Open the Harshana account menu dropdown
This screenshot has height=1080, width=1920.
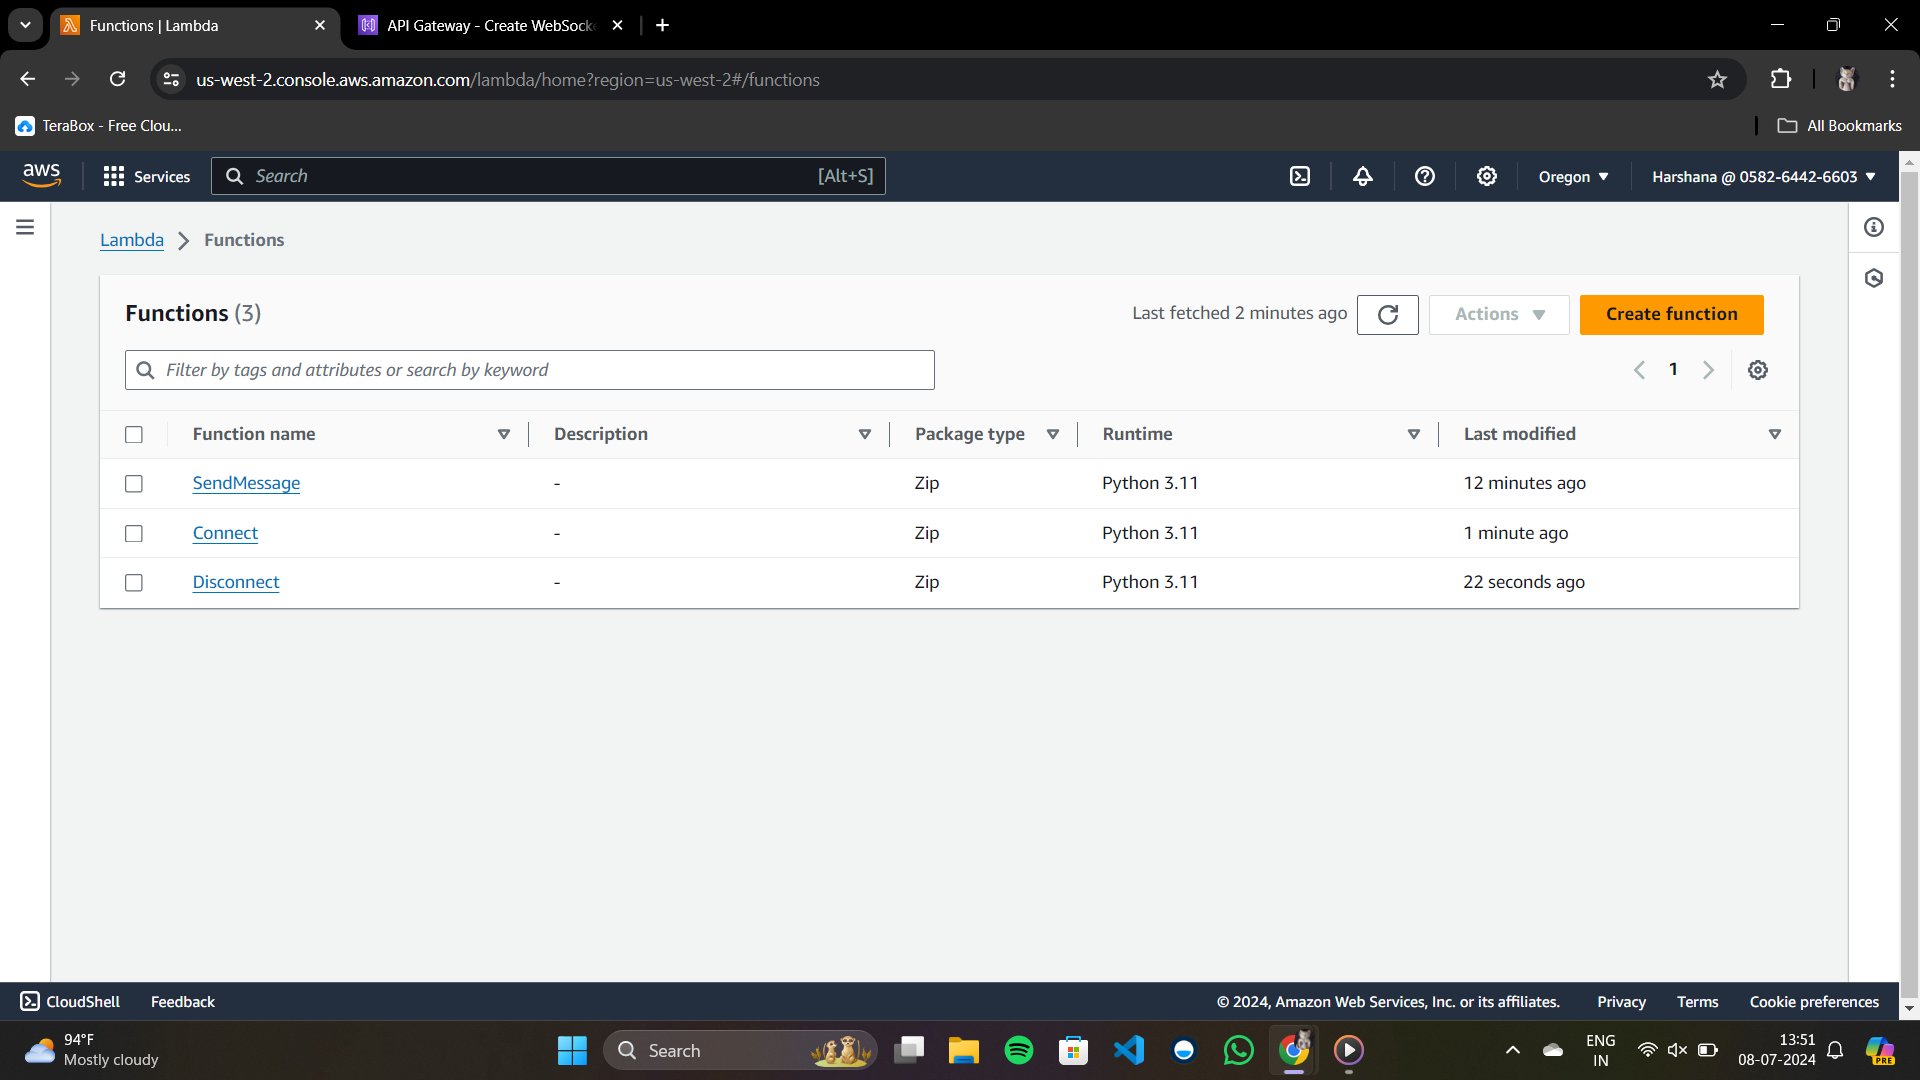click(x=1763, y=176)
